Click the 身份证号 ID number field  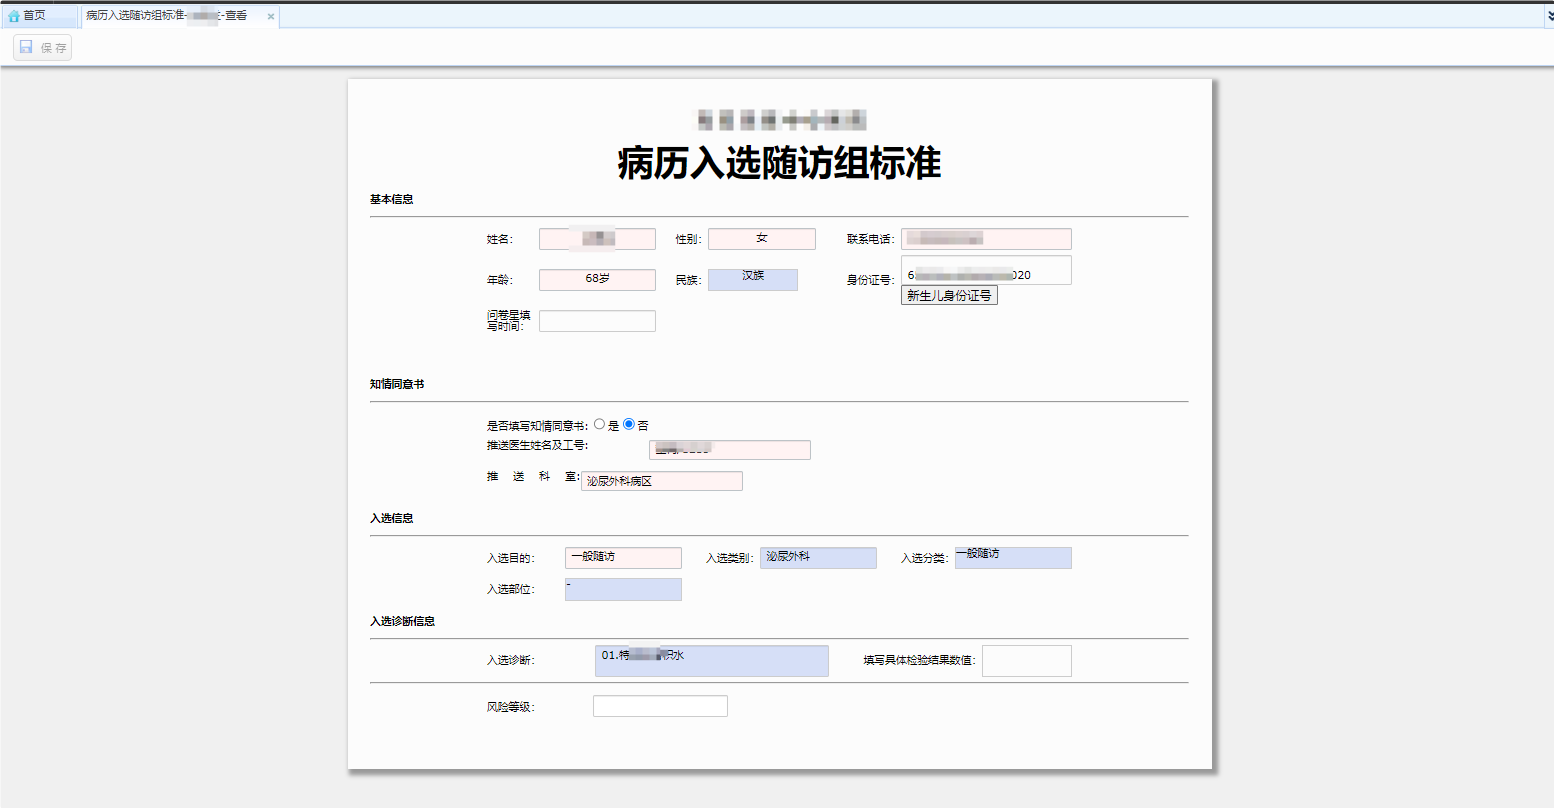point(986,270)
